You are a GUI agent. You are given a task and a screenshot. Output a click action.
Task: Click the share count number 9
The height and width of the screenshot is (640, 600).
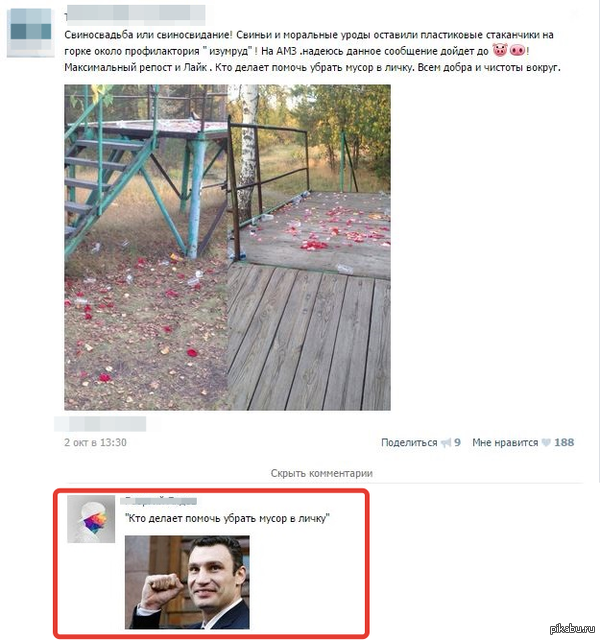[457, 442]
